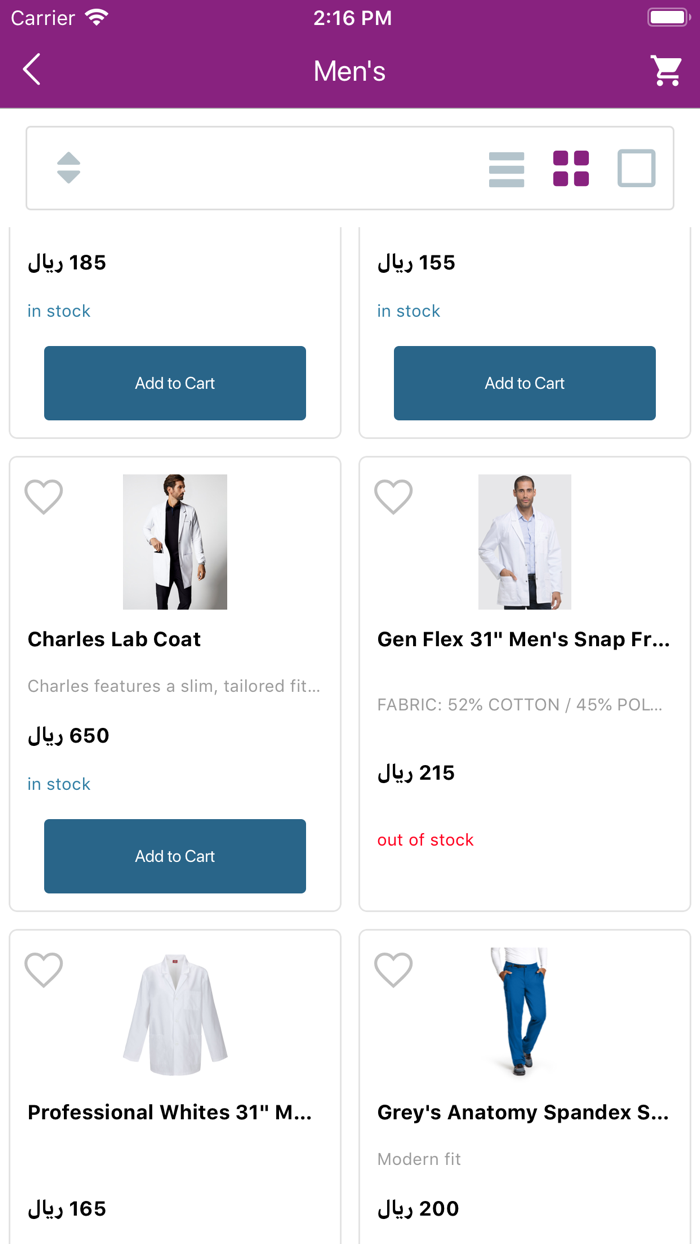
Task: Switch to list view layout
Action: pyautogui.click(x=506, y=169)
